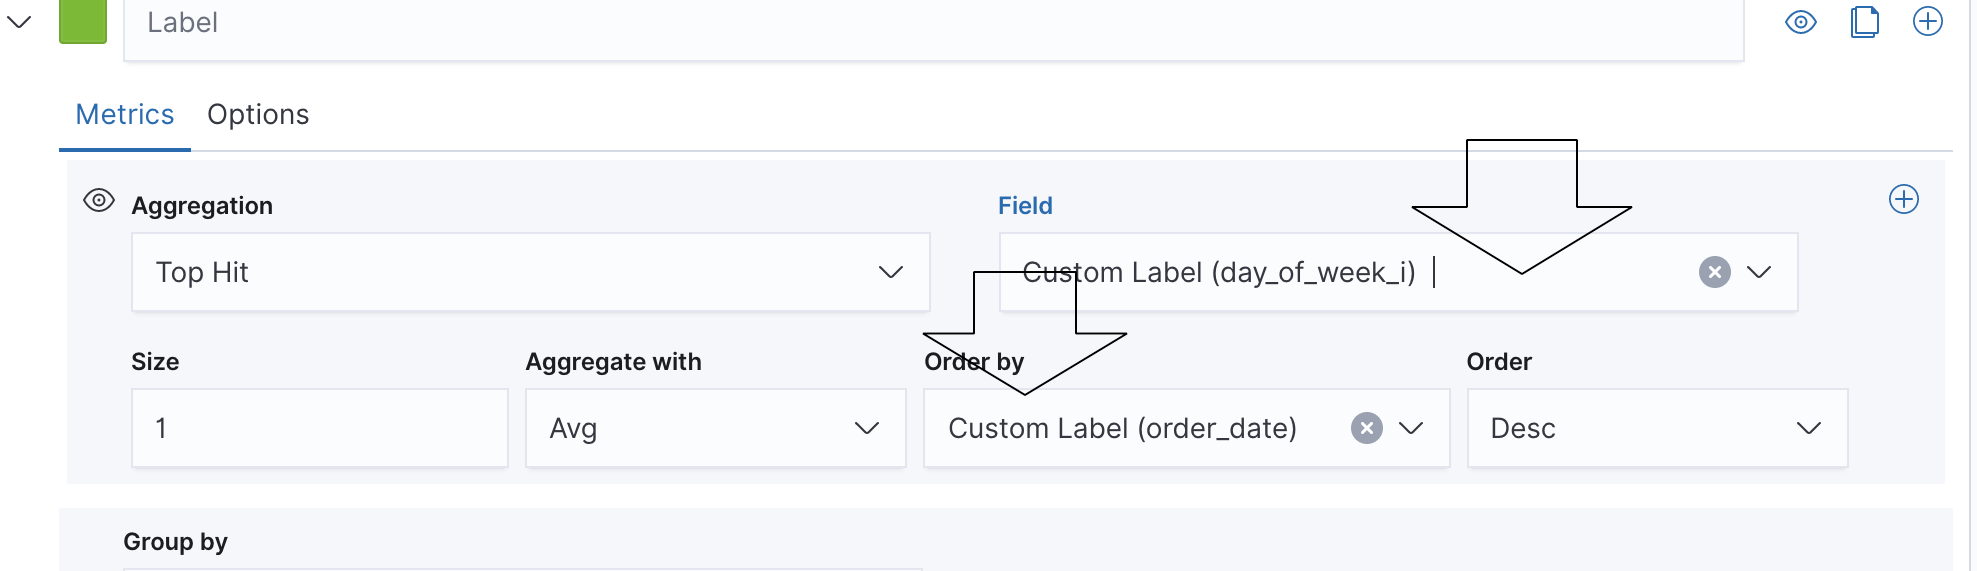Open the Order dropdown showing Desc
The width and height of the screenshot is (1977, 571).
click(x=1656, y=428)
